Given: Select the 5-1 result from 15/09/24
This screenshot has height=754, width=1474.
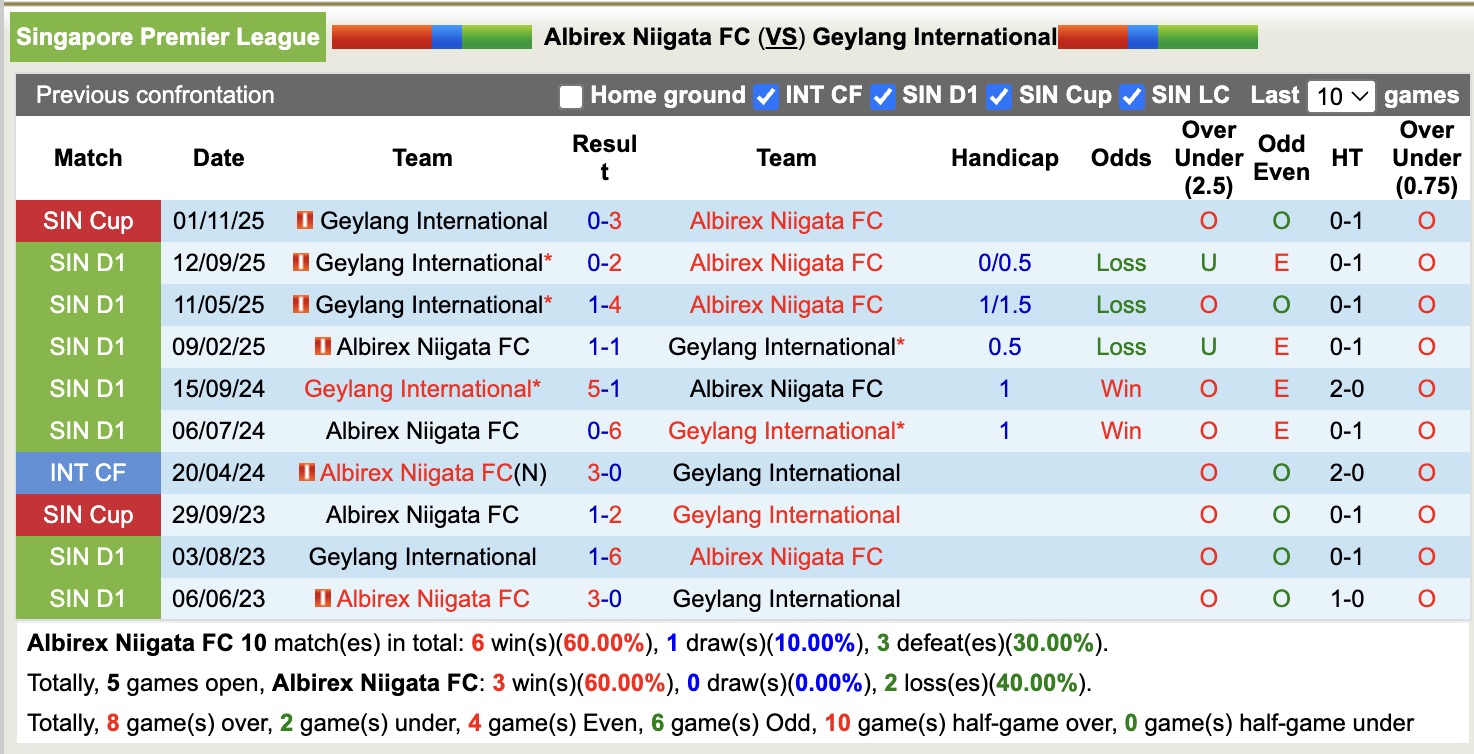Looking at the screenshot, I should (x=601, y=388).
